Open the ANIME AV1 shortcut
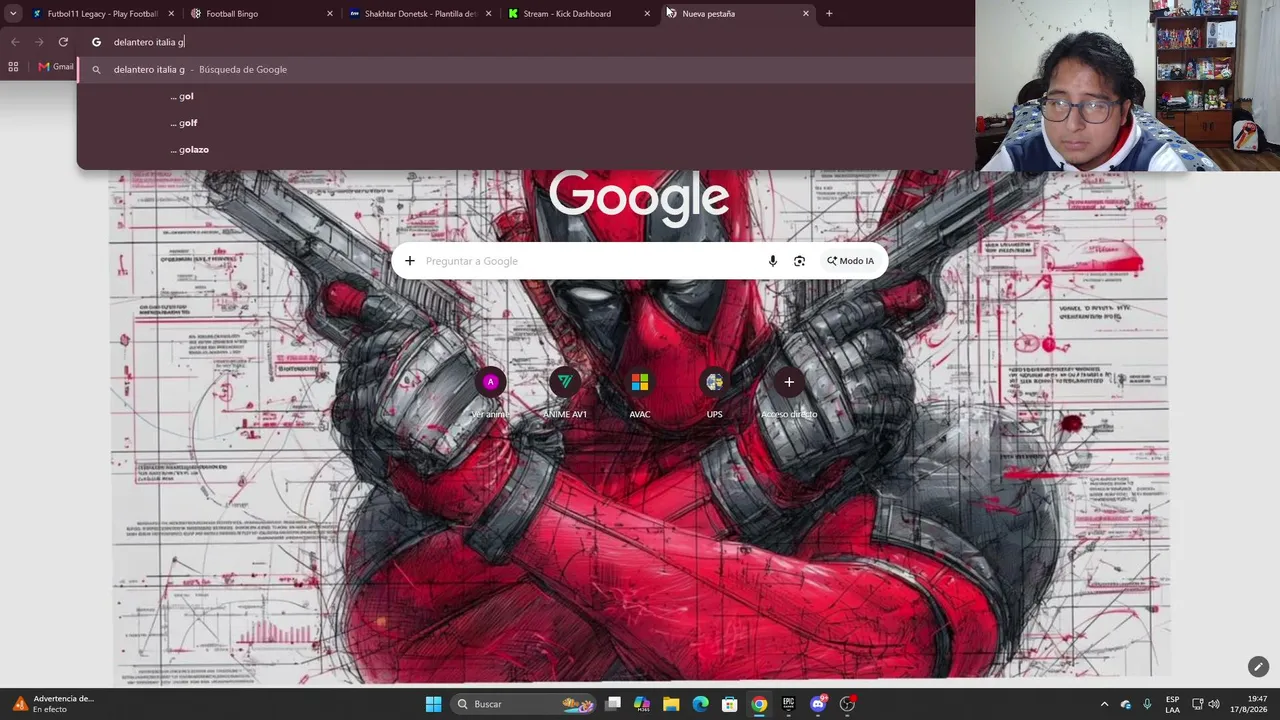1280x720 pixels. tap(565, 392)
